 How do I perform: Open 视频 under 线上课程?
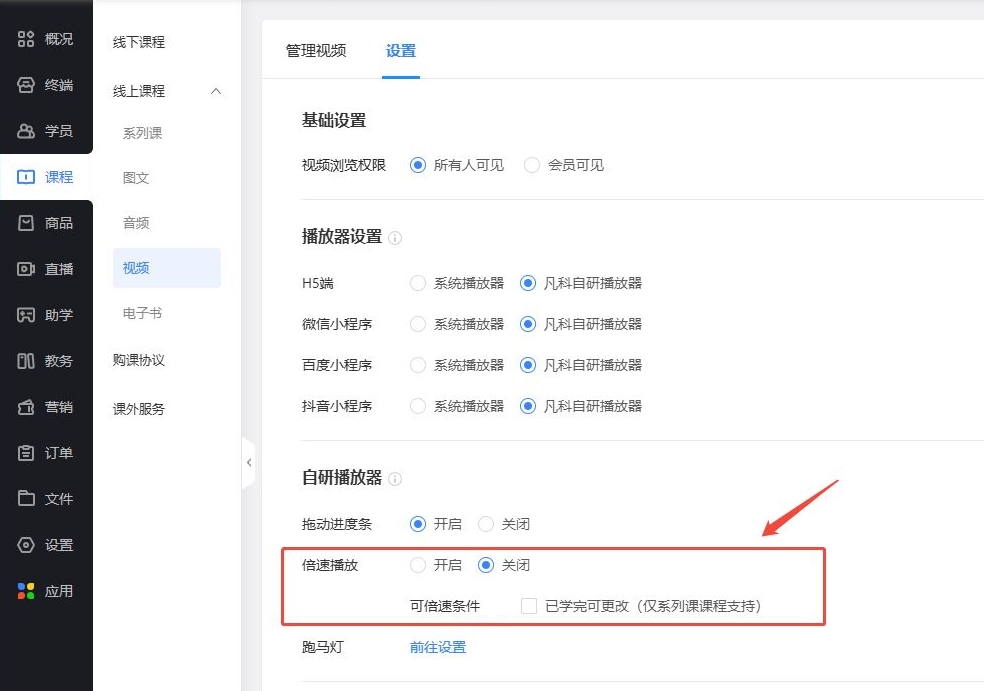(167, 268)
